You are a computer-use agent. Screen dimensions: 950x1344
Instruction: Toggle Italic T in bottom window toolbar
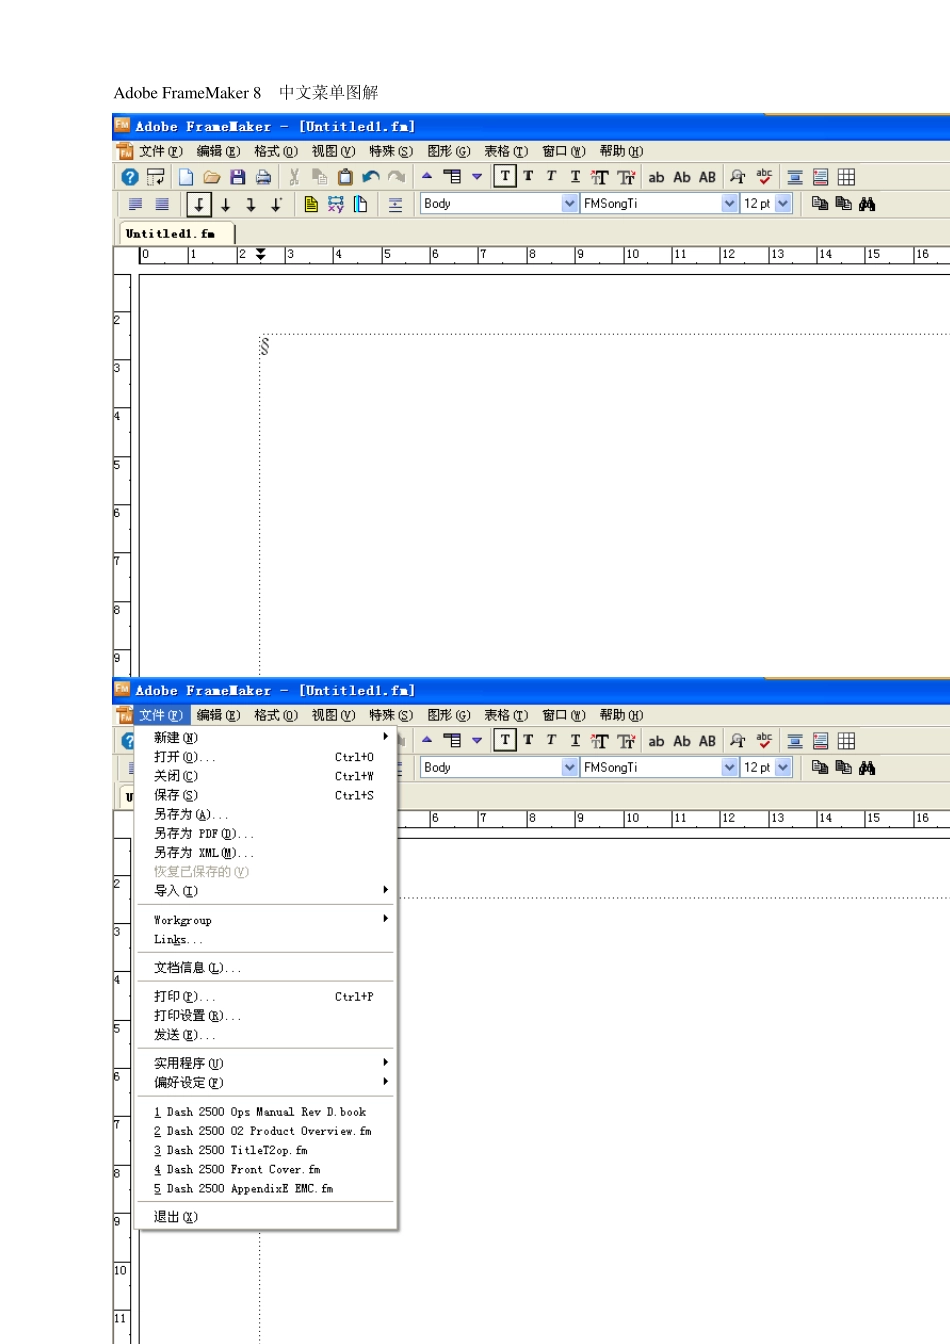pos(551,740)
